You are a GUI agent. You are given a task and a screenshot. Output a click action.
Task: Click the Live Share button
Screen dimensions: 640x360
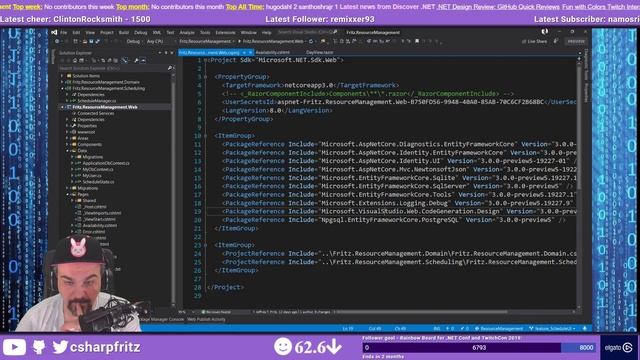point(535,41)
